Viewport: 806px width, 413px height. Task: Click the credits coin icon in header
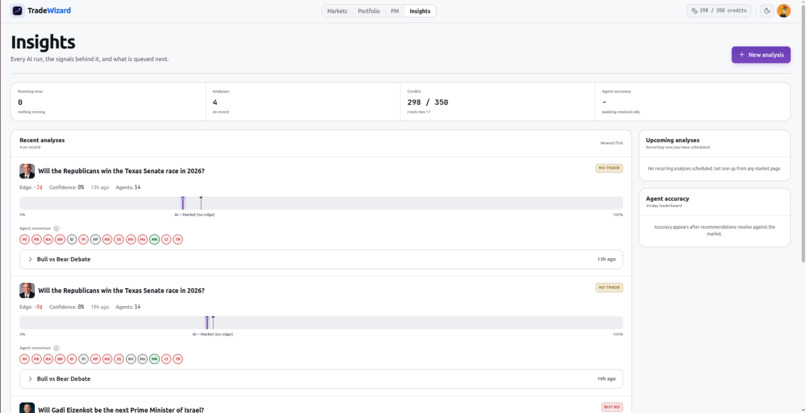pos(694,11)
